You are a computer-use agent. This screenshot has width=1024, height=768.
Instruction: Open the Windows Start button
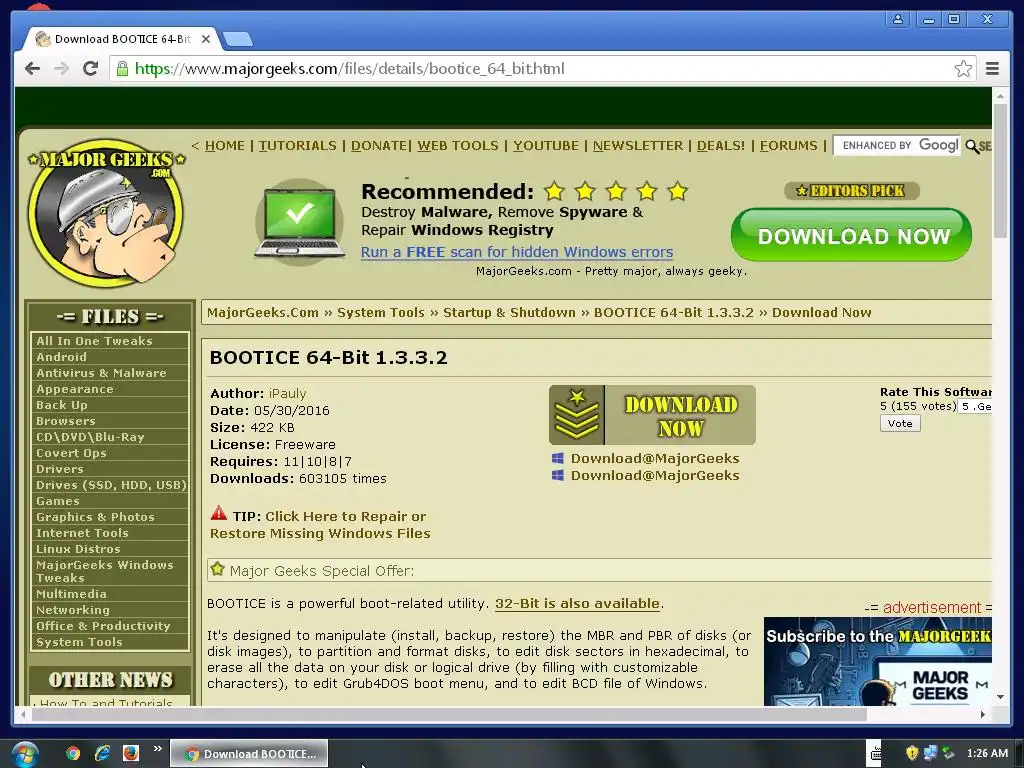pos(24,754)
